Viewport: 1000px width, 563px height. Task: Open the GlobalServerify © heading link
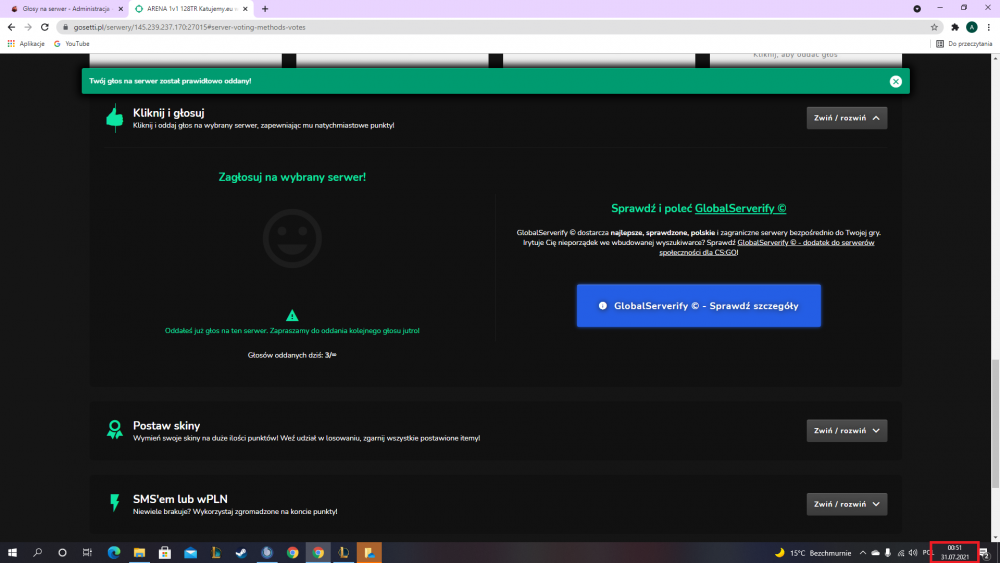point(740,208)
